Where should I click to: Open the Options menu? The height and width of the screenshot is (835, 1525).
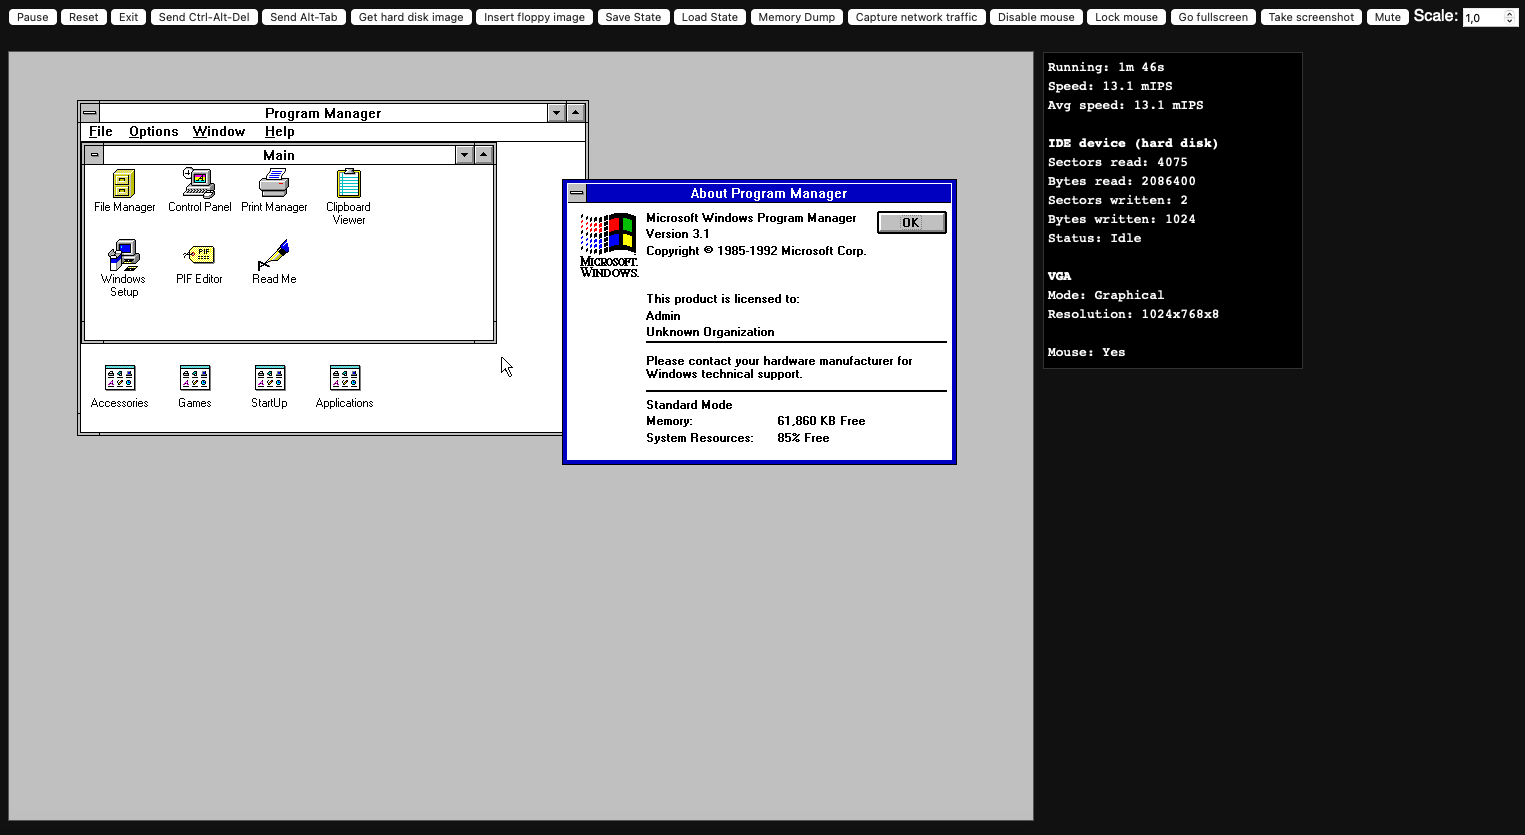click(153, 132)
